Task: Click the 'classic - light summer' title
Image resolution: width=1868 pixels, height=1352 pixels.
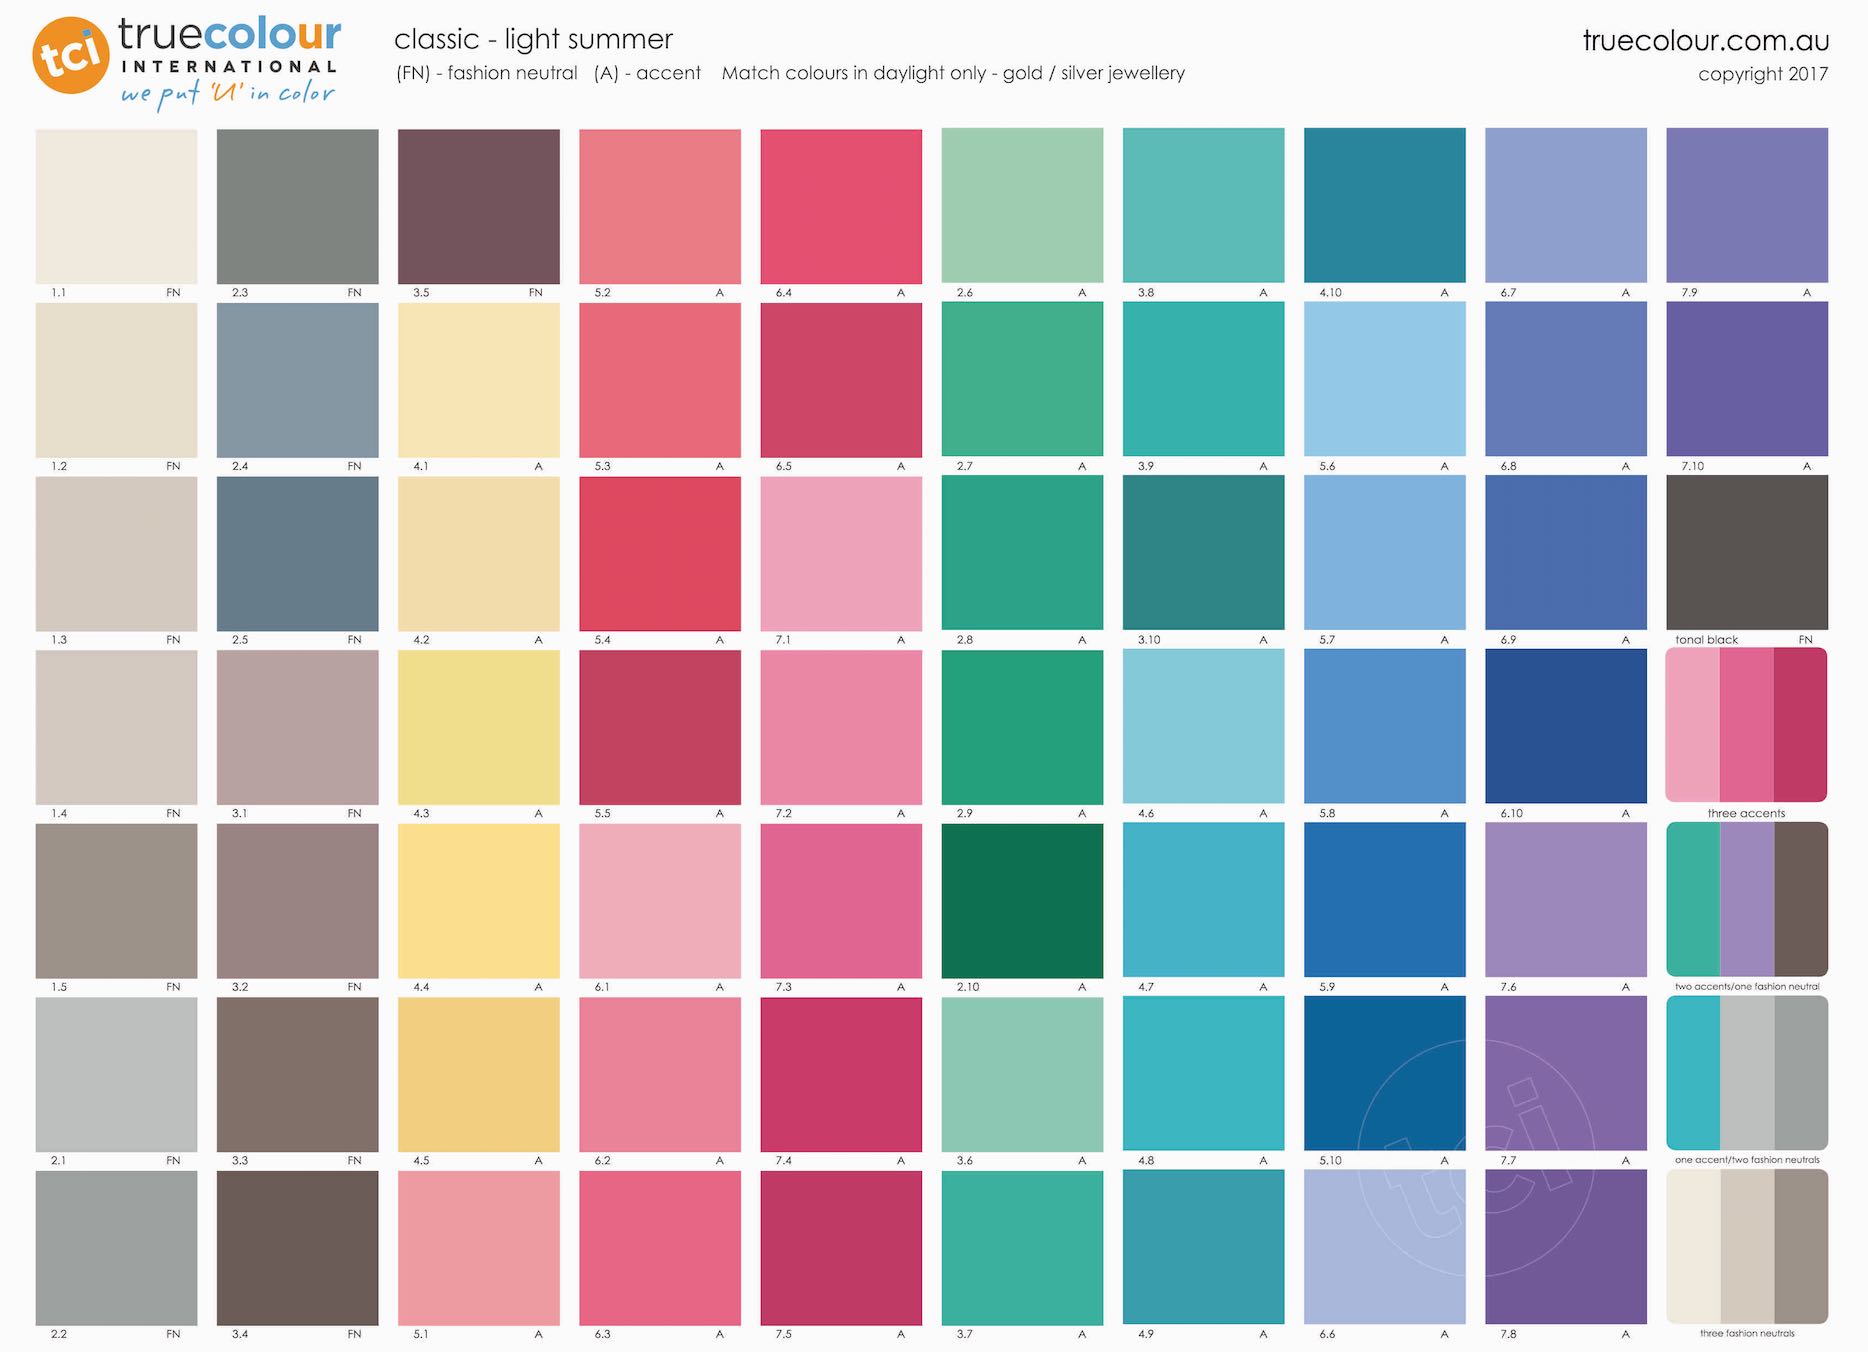Action: pyautogui.click(x=533, y=39)
